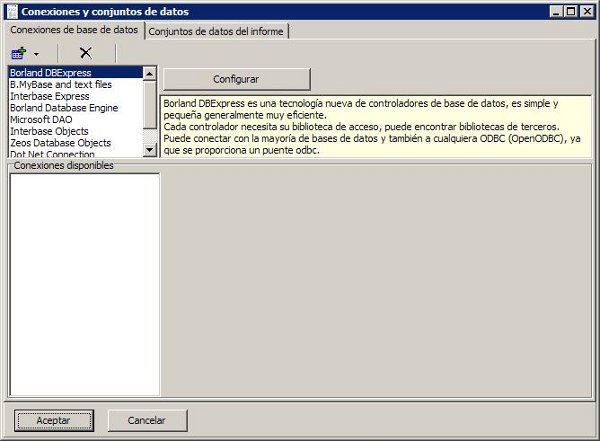This screenshot has width=600, height=441.
Task: Select Dot Net Connection driver
Action: tap(76, 153)
